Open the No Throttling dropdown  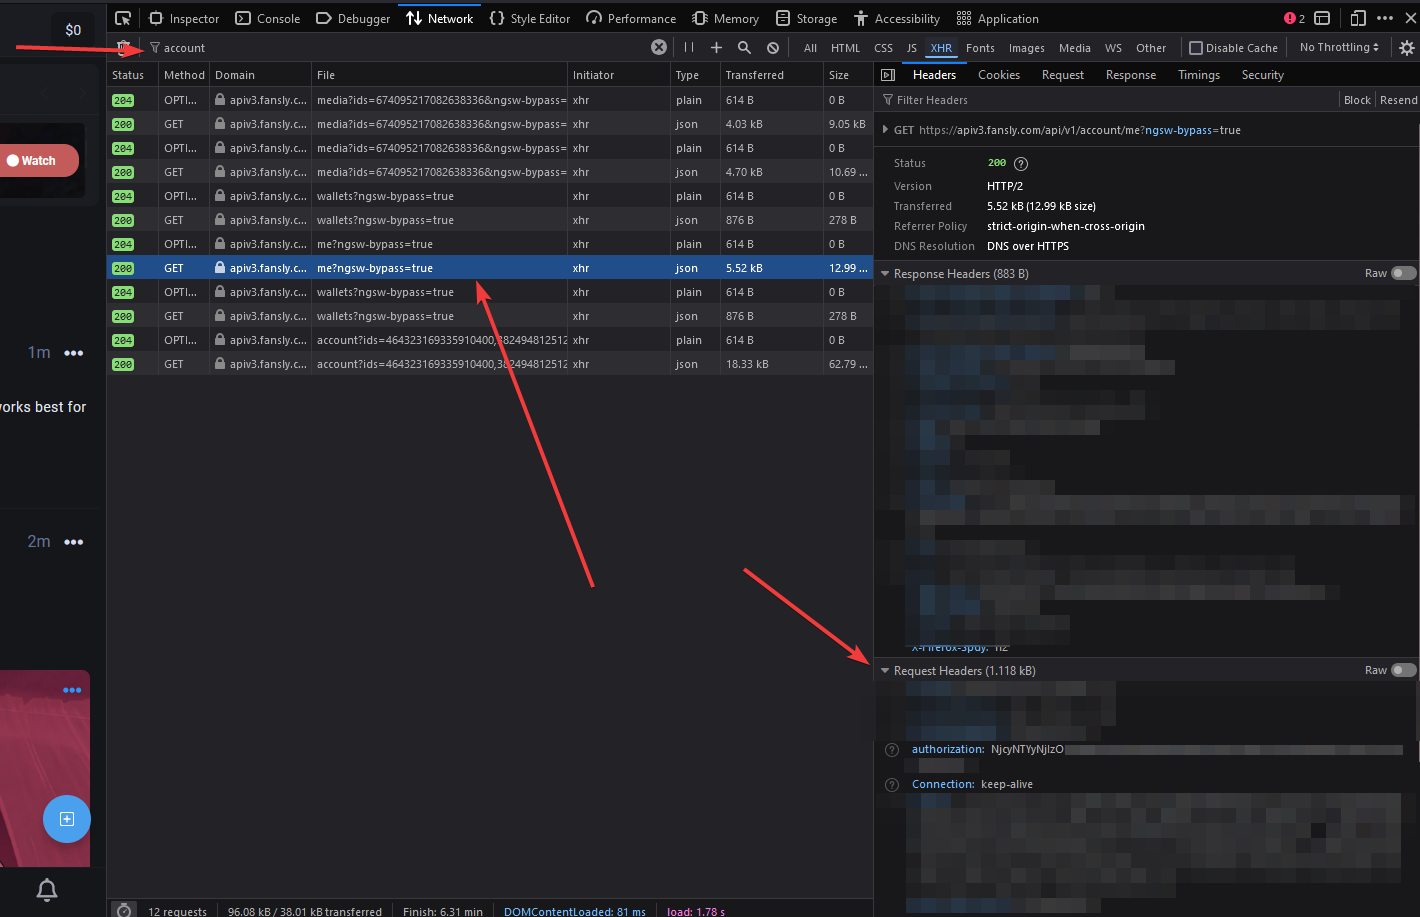click(1339, 47)
